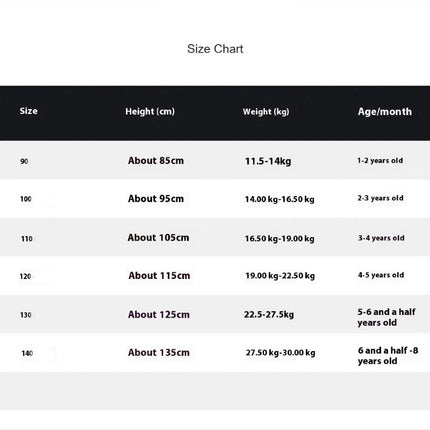
Task: Click the About 85cm height cell
Action: (x=156, y=161)
